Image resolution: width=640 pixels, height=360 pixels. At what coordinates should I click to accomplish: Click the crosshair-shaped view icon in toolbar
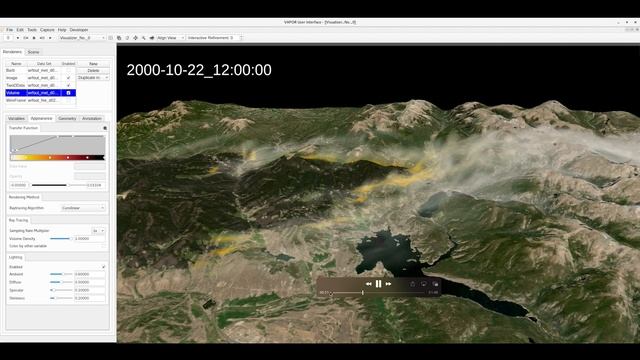coord(136,38)
